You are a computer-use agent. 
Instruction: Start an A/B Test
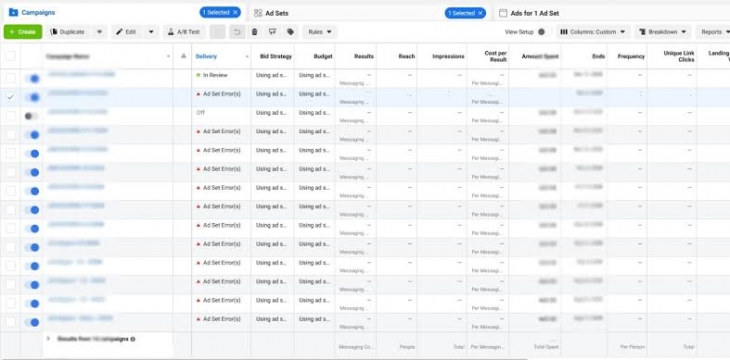point(184,32)
